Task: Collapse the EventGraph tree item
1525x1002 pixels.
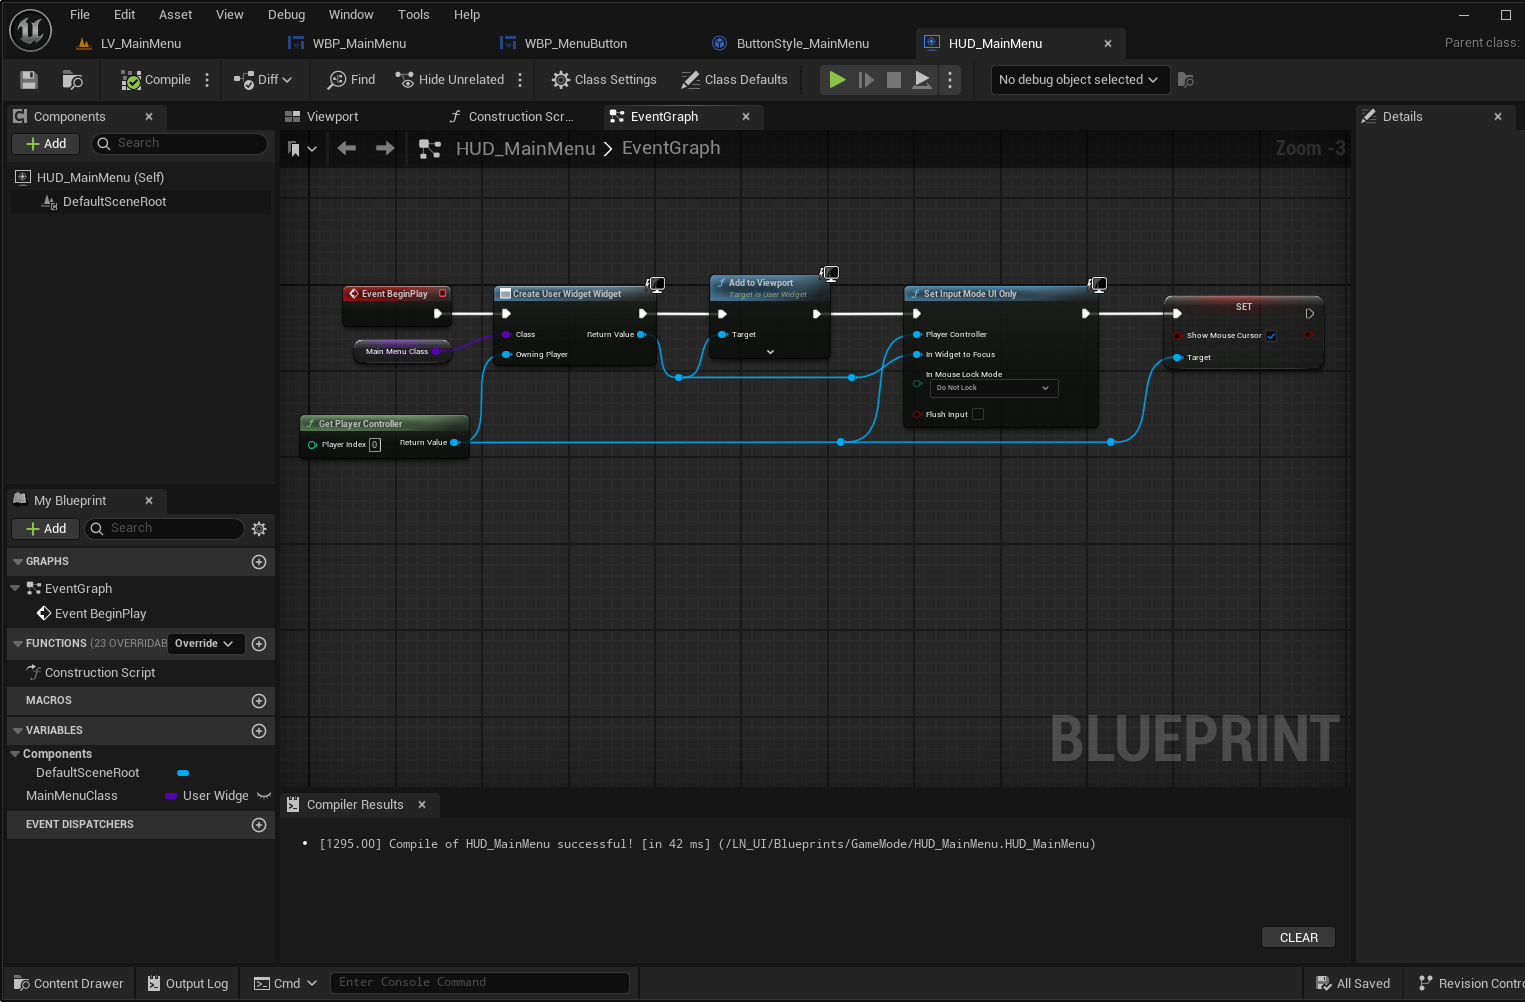Action: 15,588
